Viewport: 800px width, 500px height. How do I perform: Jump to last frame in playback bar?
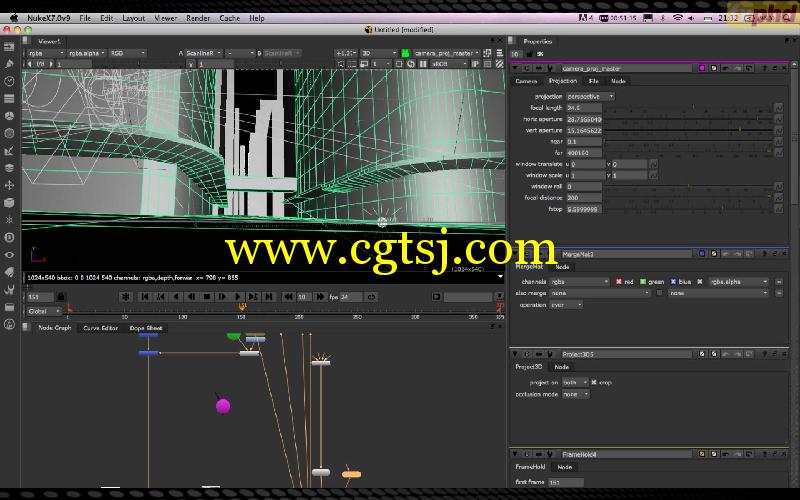click(269, 296)
